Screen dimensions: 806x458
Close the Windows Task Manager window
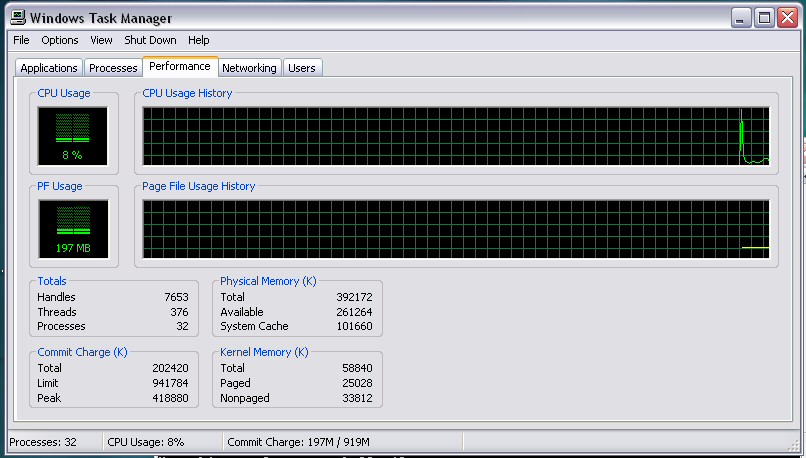click(786, 17)
